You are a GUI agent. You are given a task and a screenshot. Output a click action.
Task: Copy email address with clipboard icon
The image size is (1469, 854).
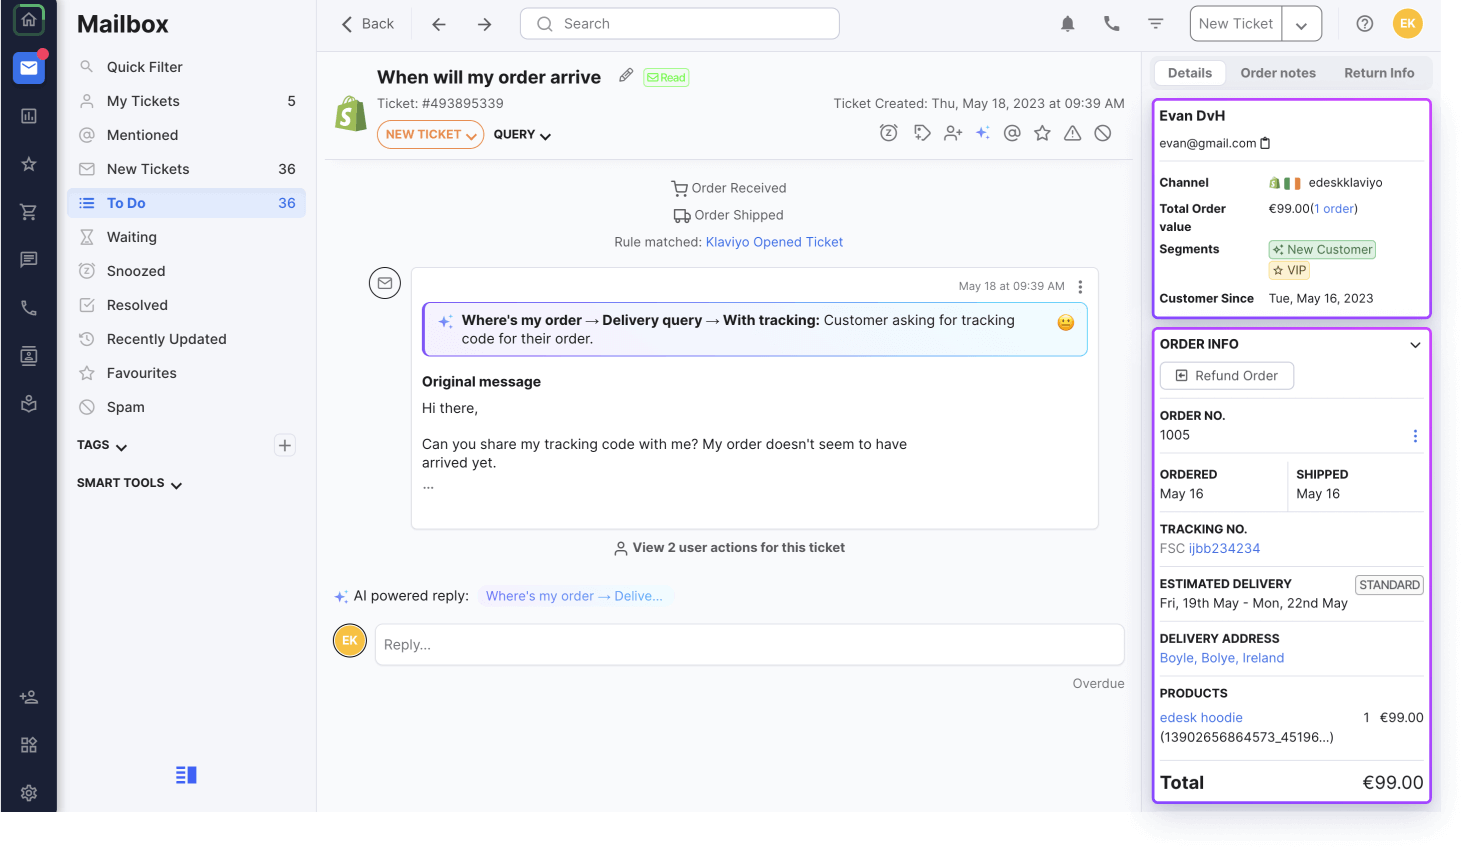[1265, 143]
